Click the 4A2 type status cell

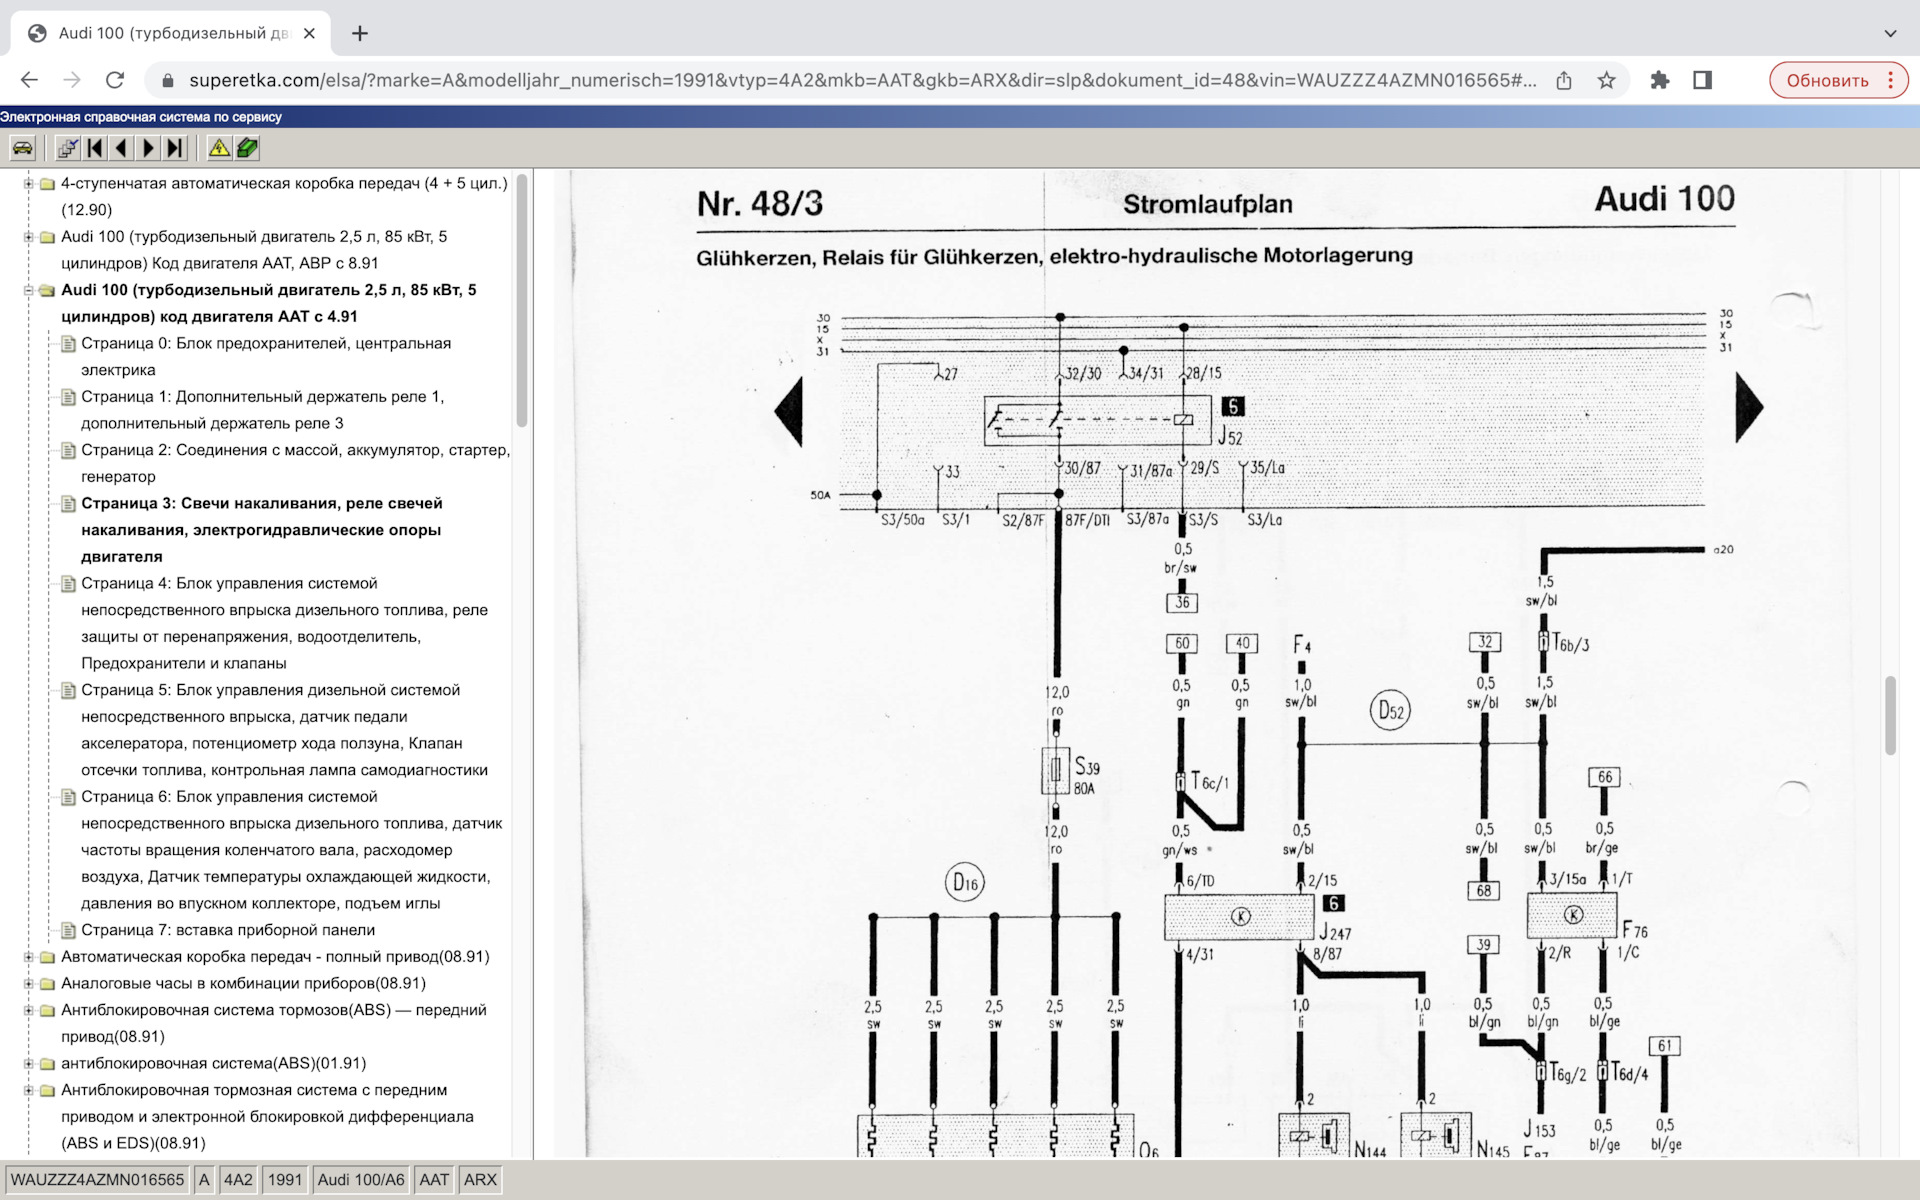[238, 1180]
